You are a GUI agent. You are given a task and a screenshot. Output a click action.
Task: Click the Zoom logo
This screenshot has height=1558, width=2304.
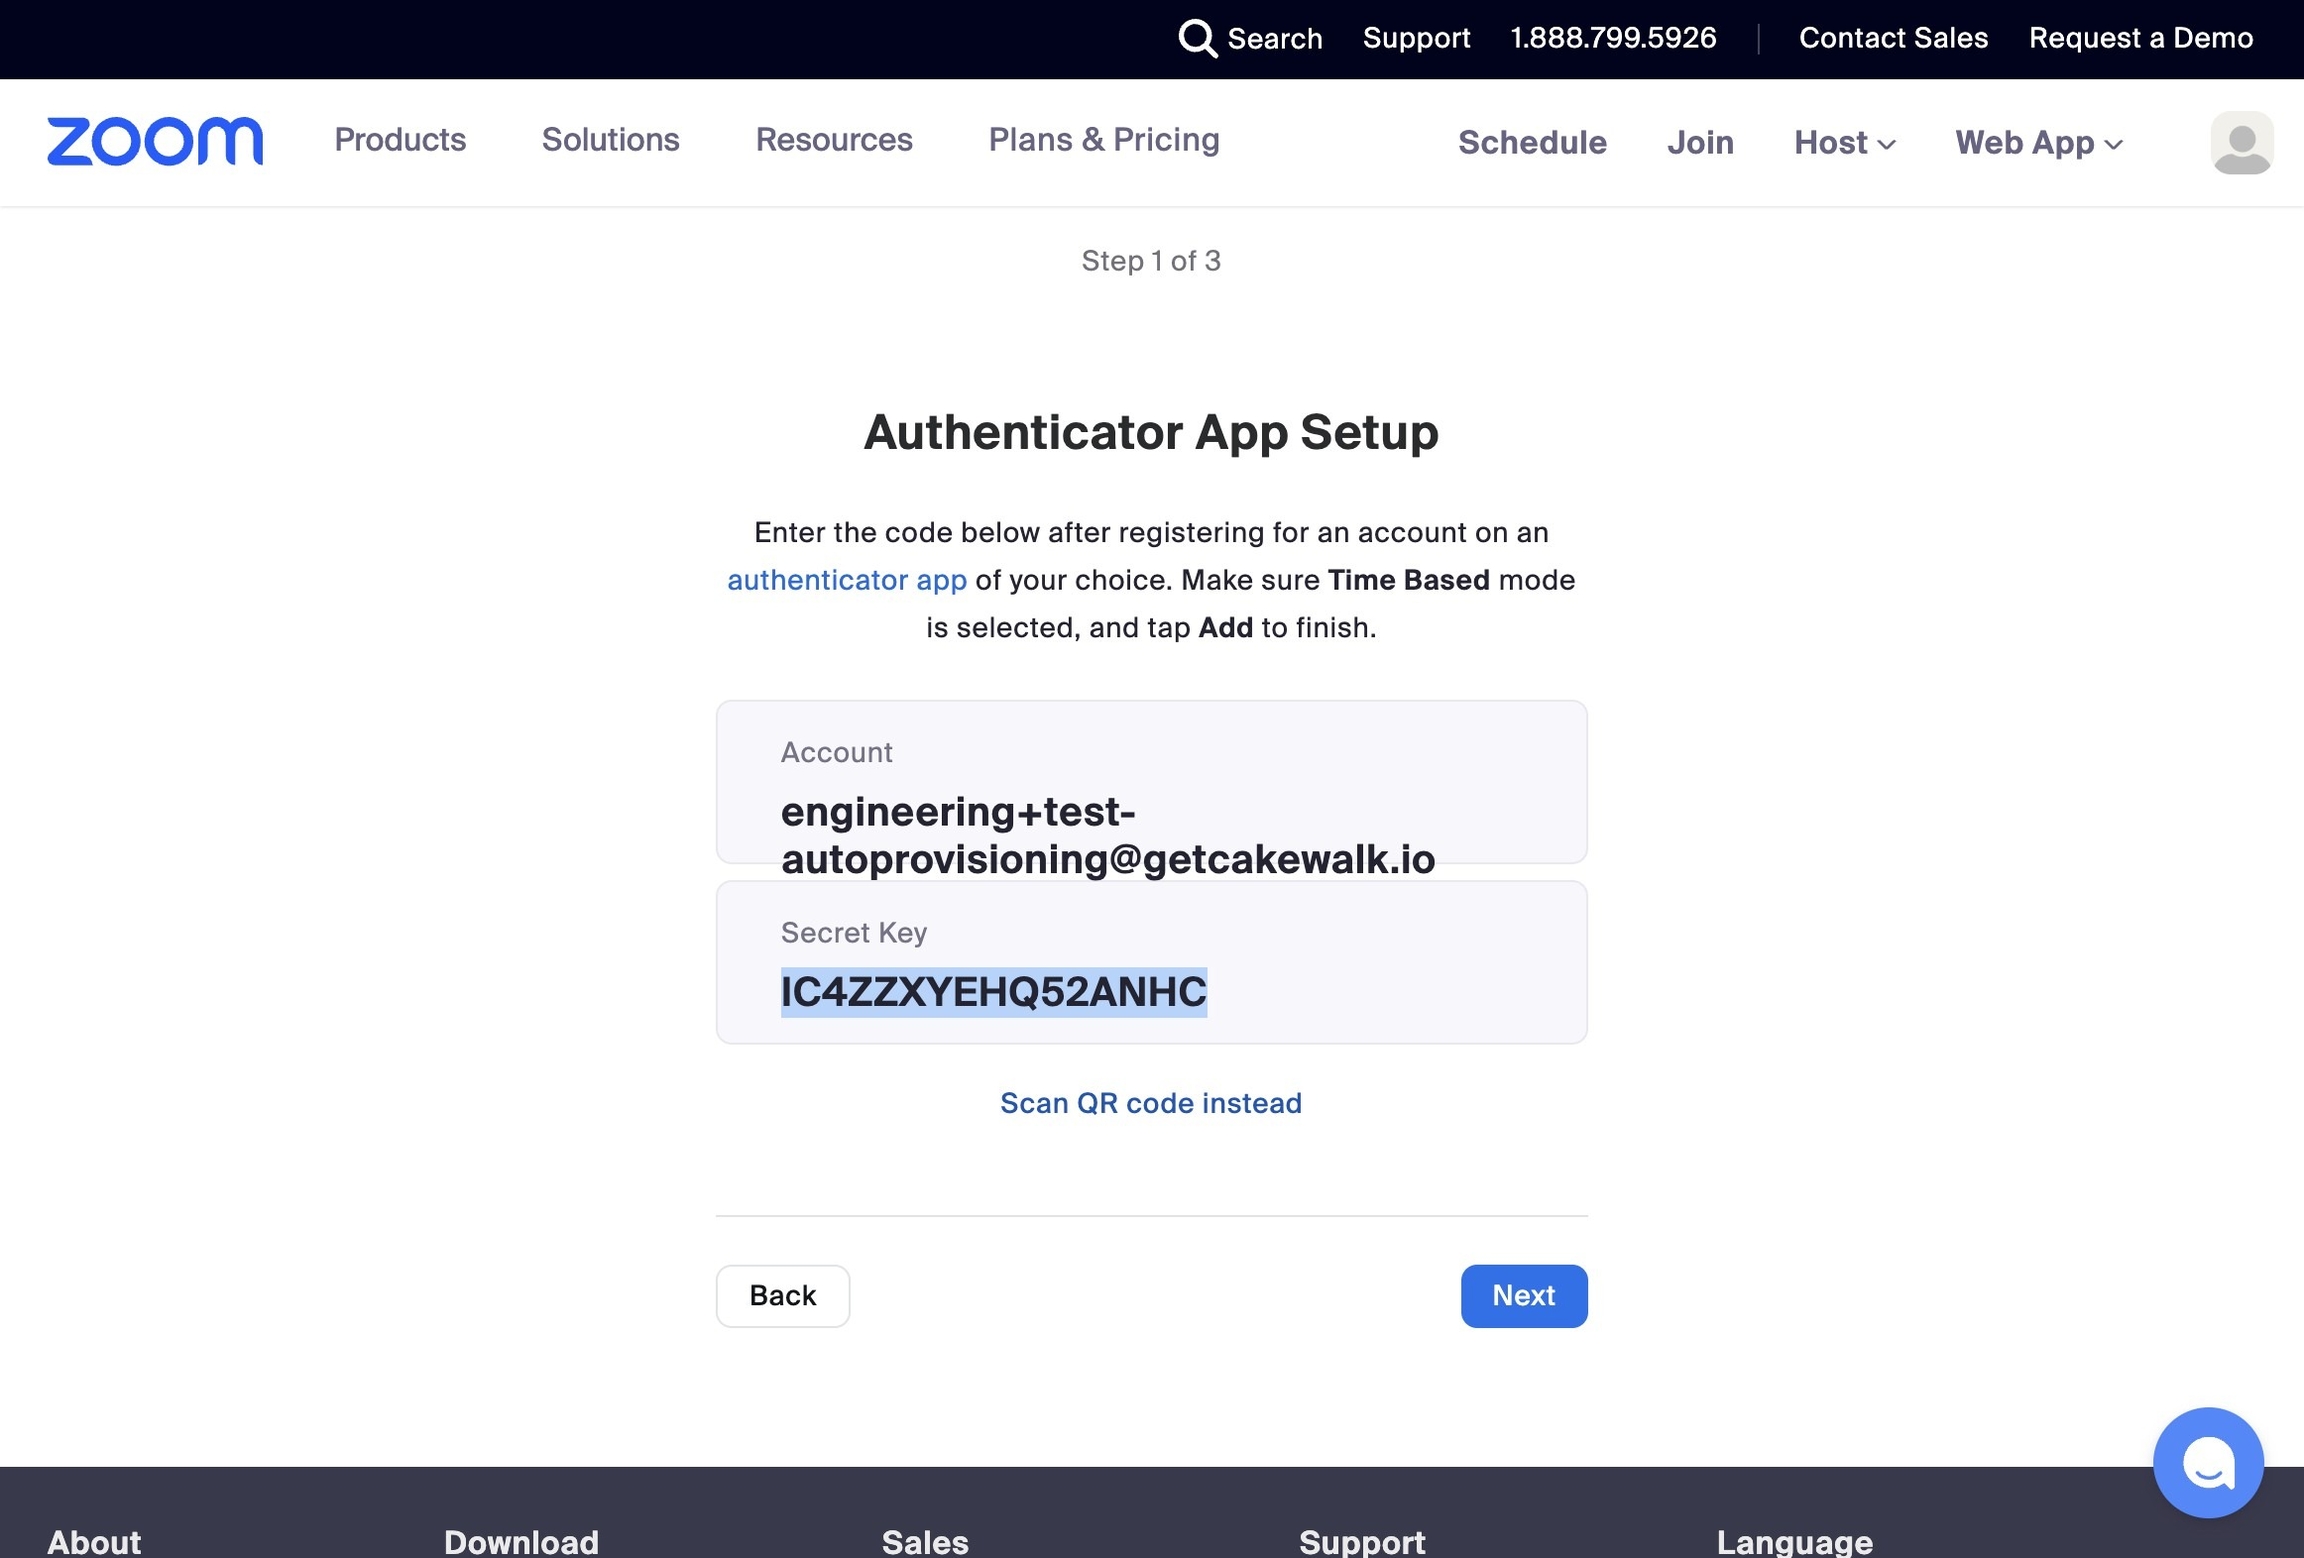tap(155, 141)
